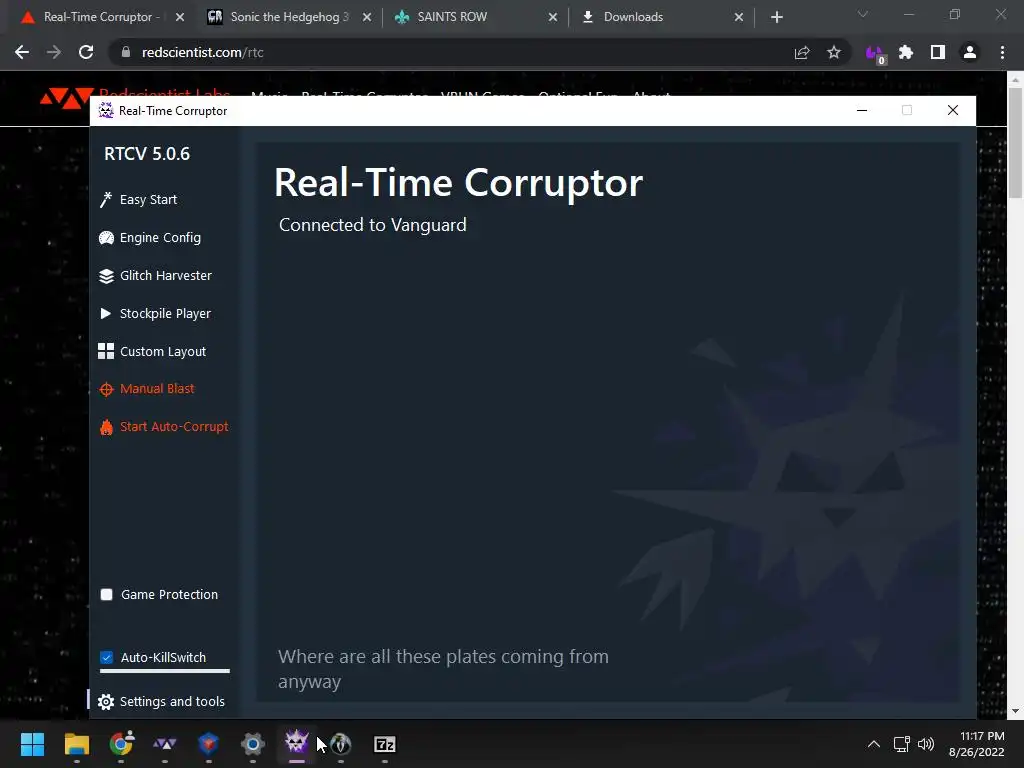Click the Easy Start wand icon

coord(106,200)
